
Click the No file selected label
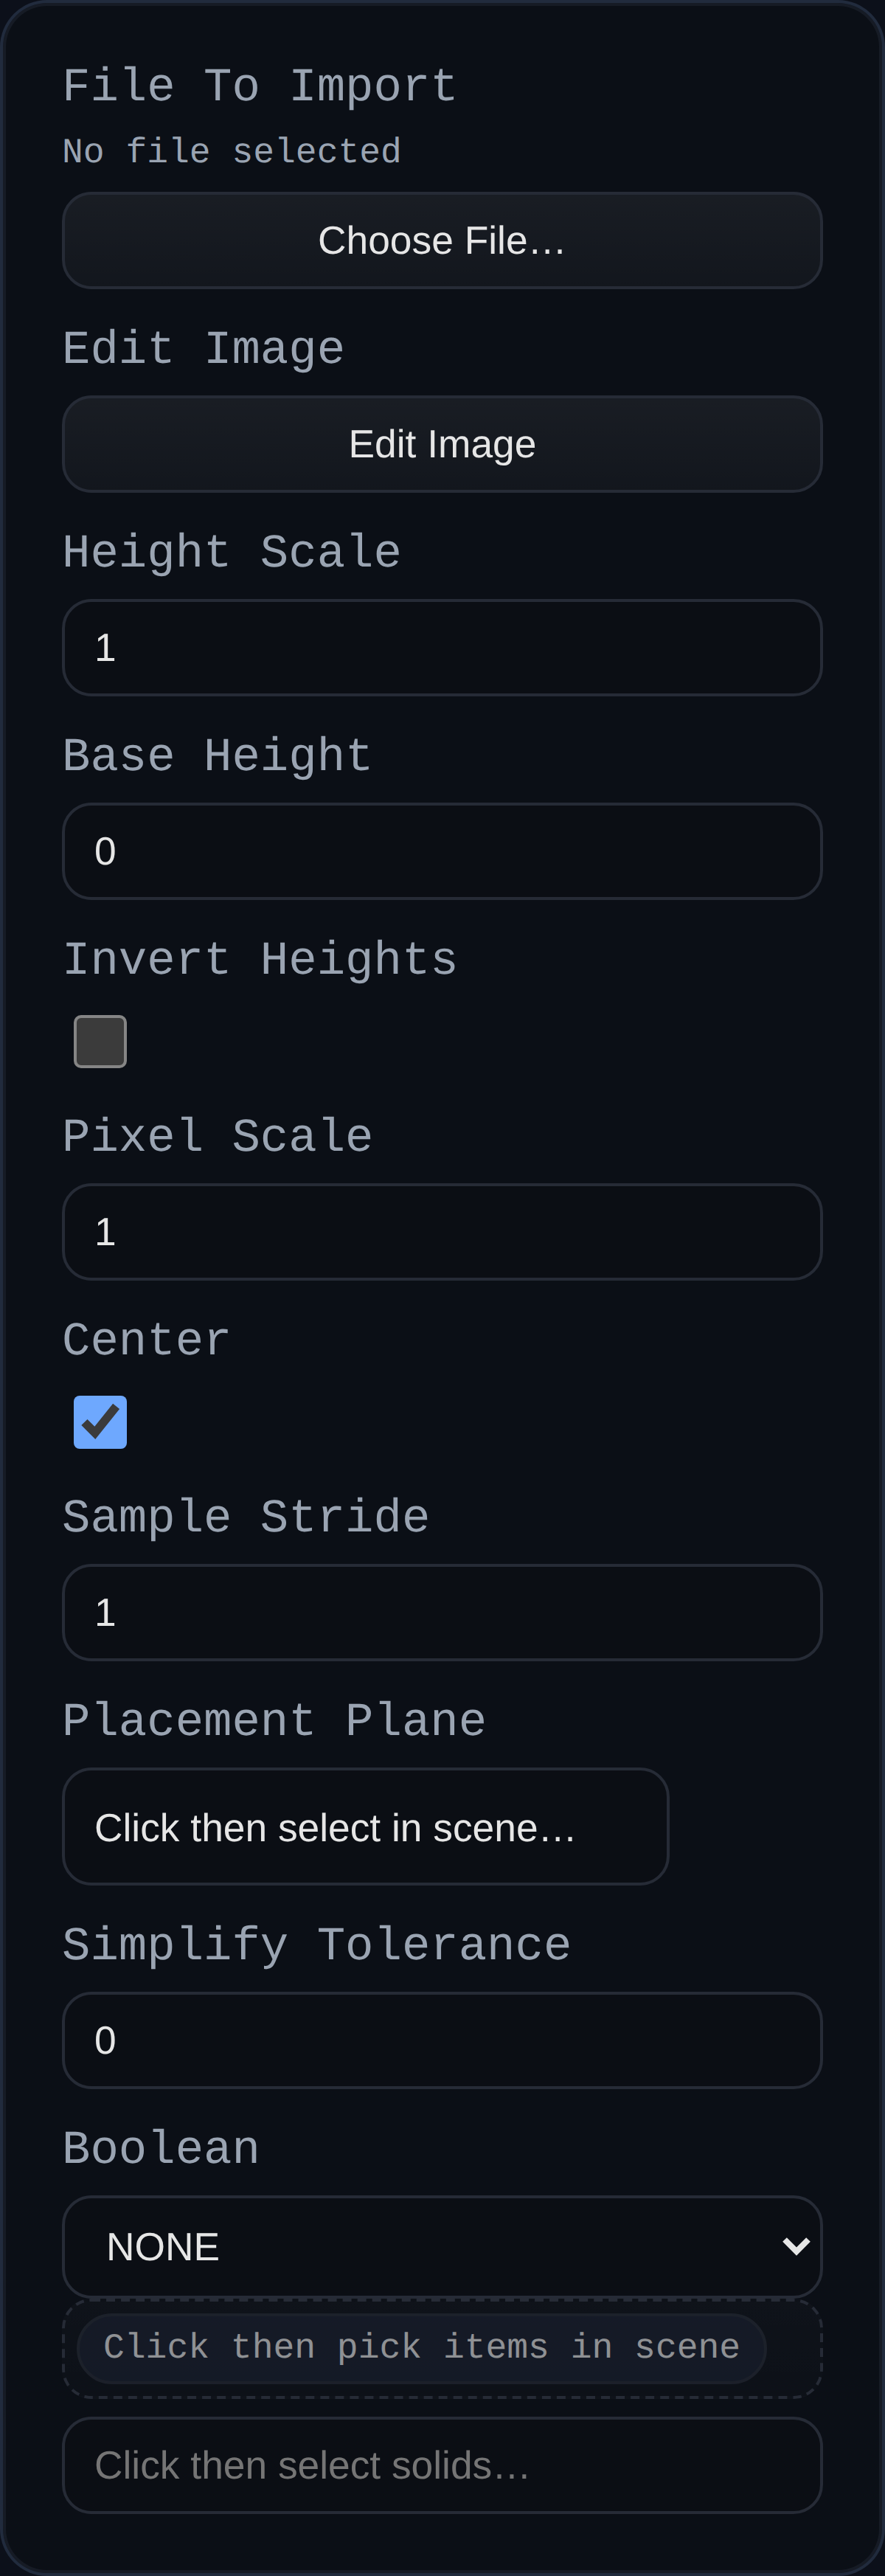[231, 150]
